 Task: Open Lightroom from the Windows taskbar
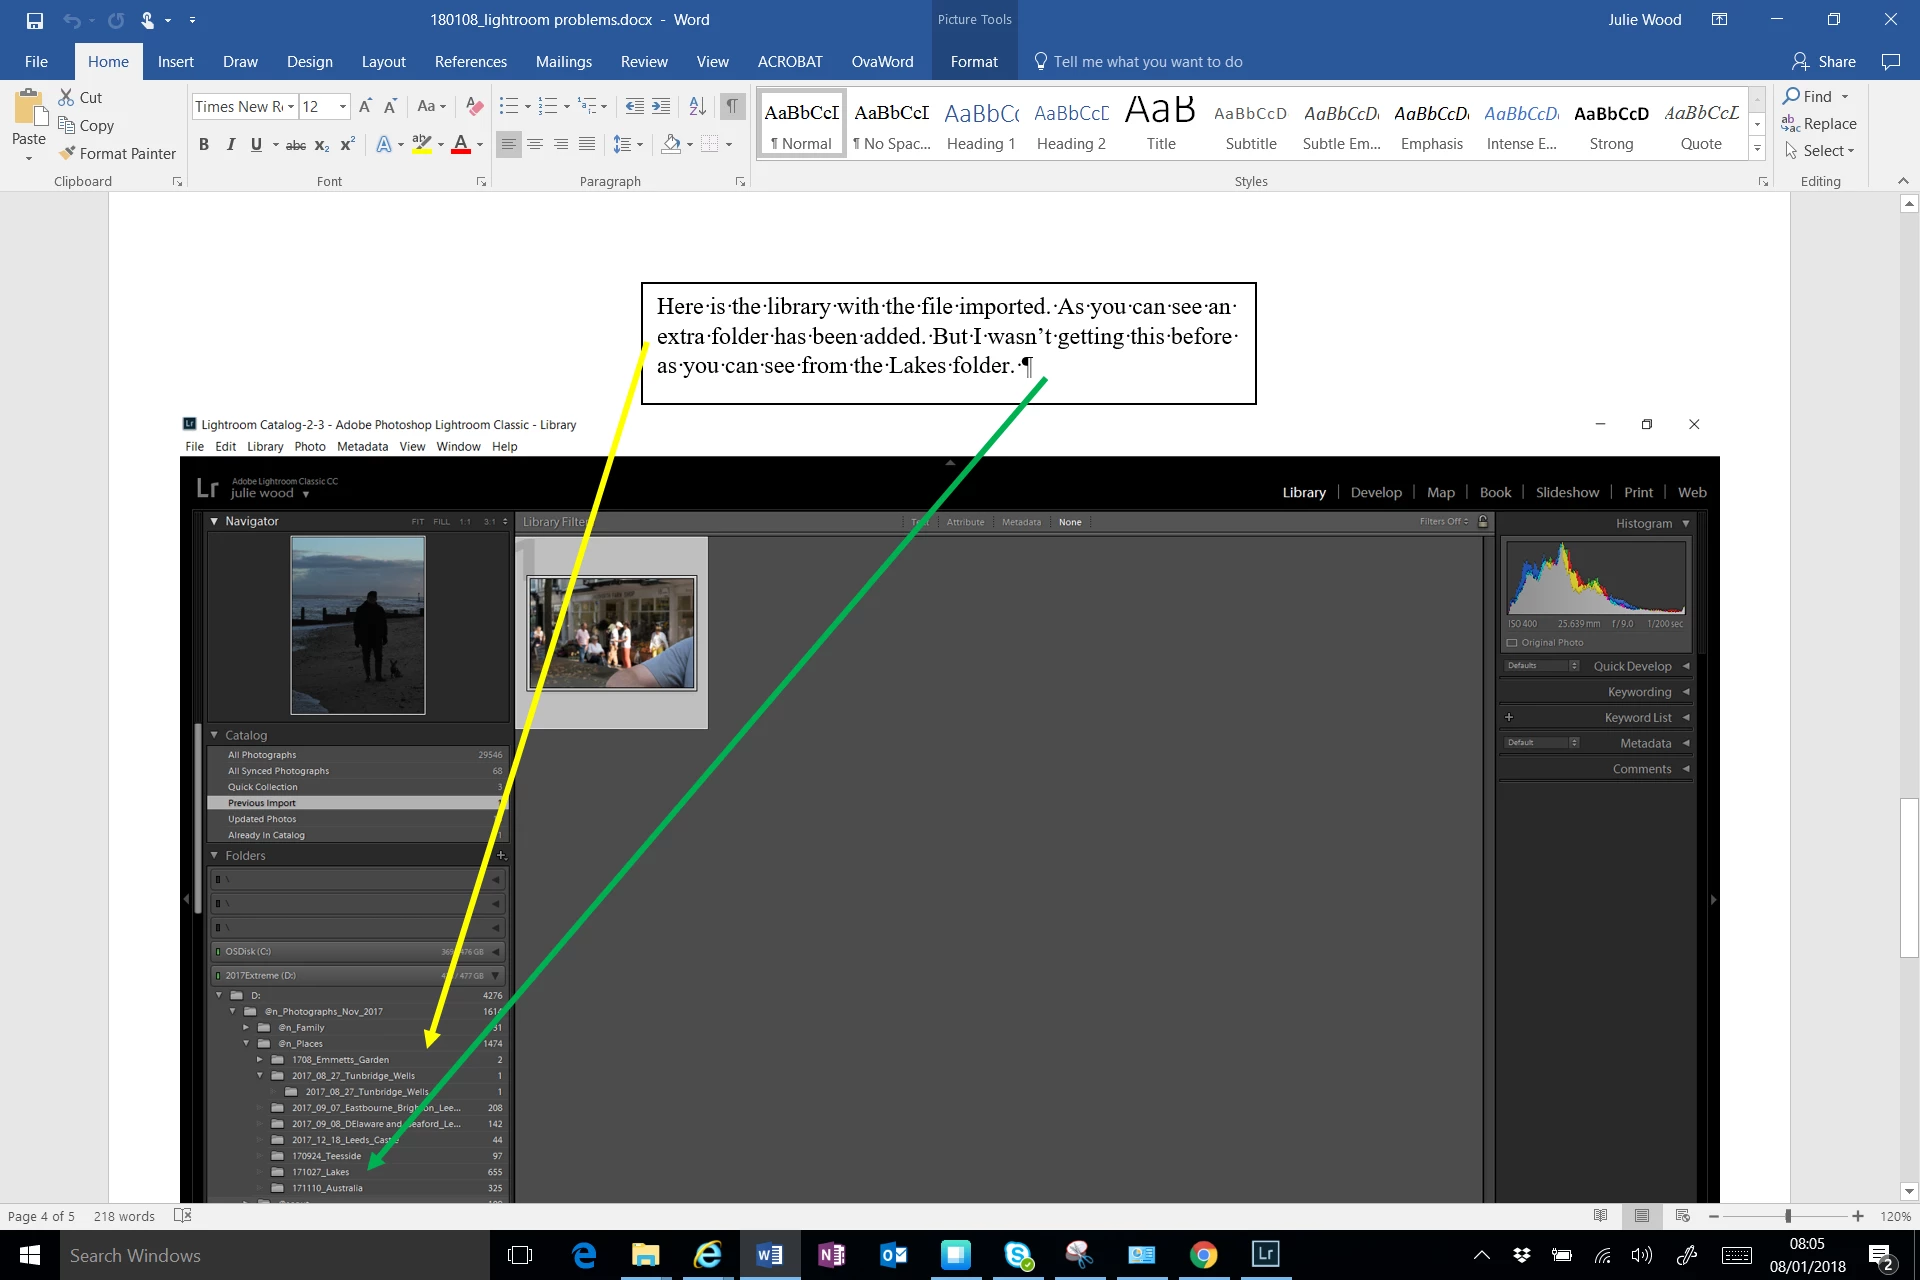click(1265, 1254)
